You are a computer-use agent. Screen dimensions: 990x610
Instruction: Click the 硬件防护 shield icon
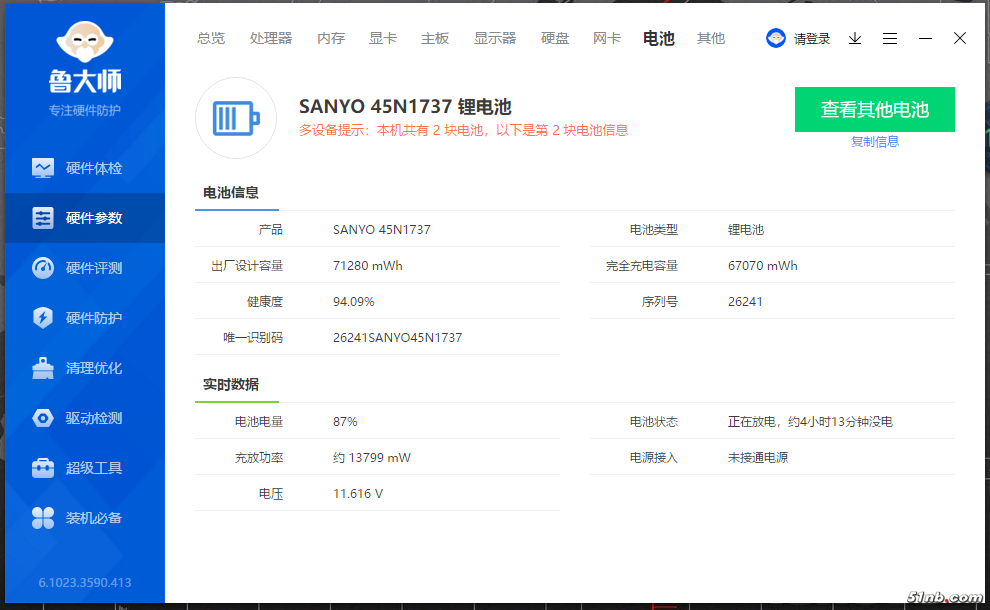point(43,318)
